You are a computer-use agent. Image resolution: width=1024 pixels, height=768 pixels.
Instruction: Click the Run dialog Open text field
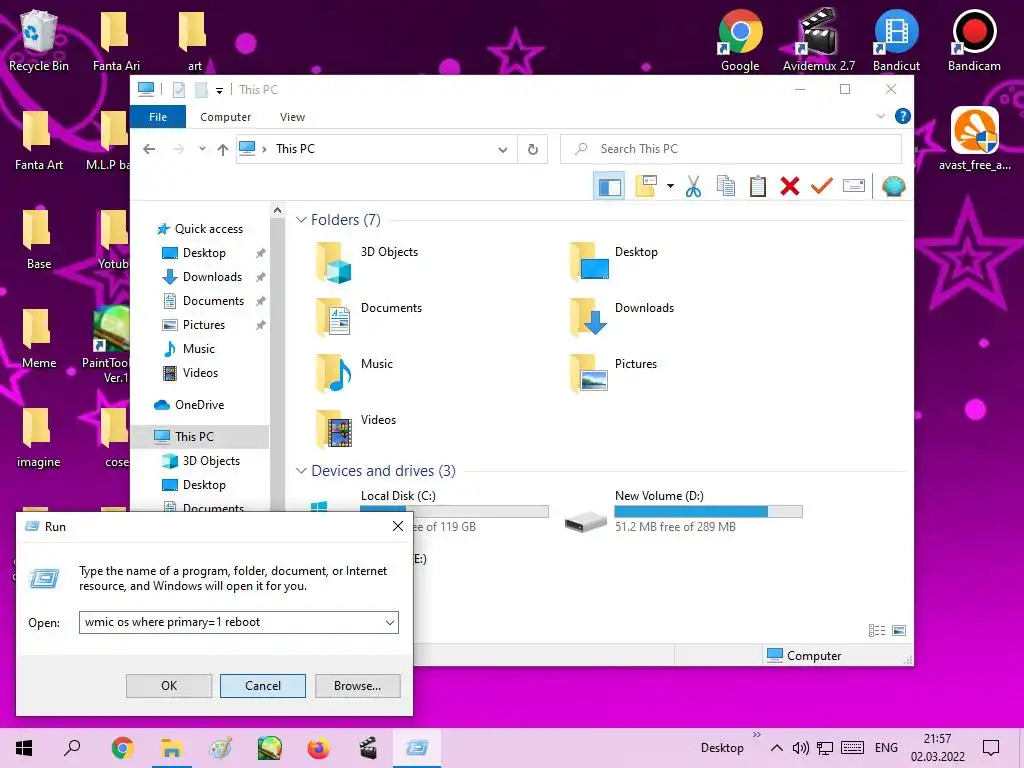click(x=231, y=622)
